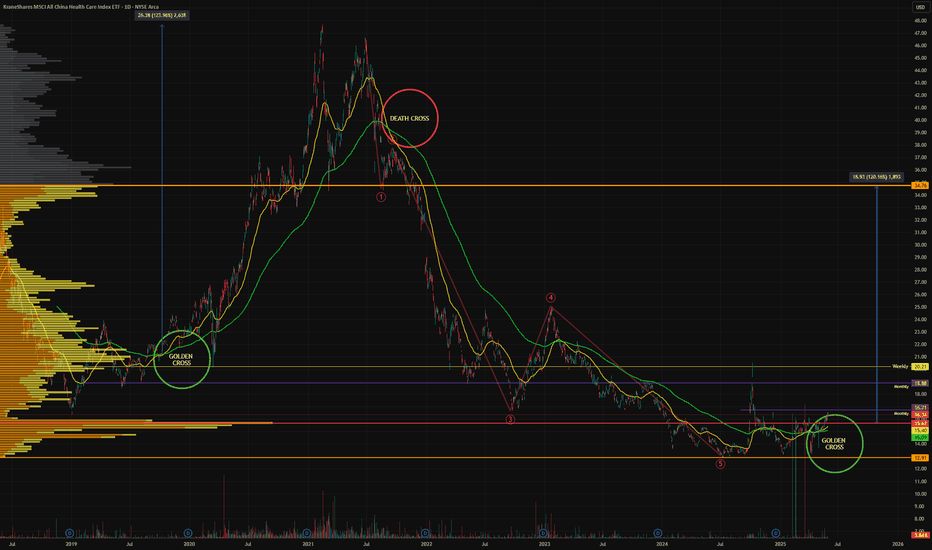Click the 2026 label on time axis
Screen dimensions: 932x550
tap(898, 544)
